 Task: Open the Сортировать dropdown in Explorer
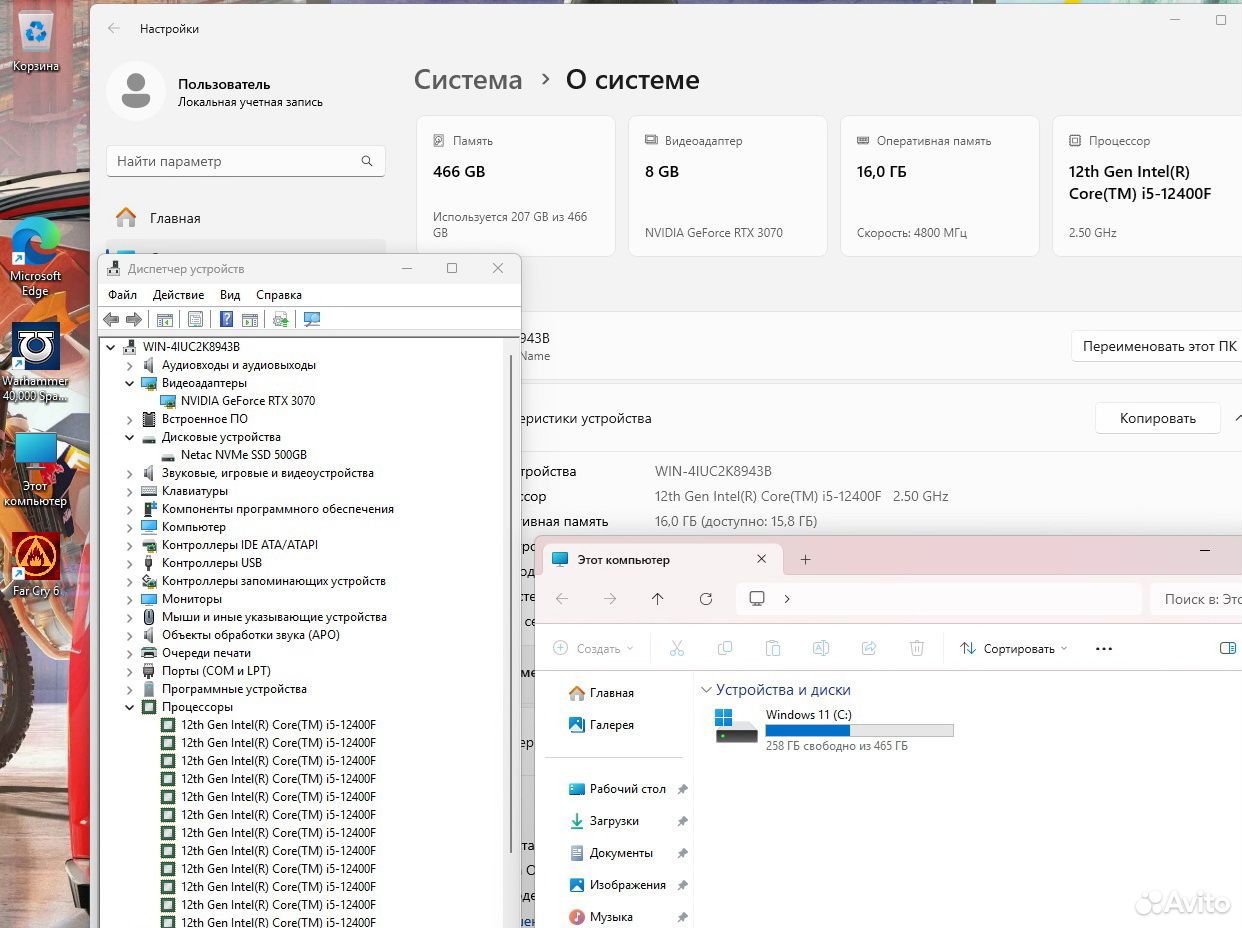click(x=1014, y=648)
